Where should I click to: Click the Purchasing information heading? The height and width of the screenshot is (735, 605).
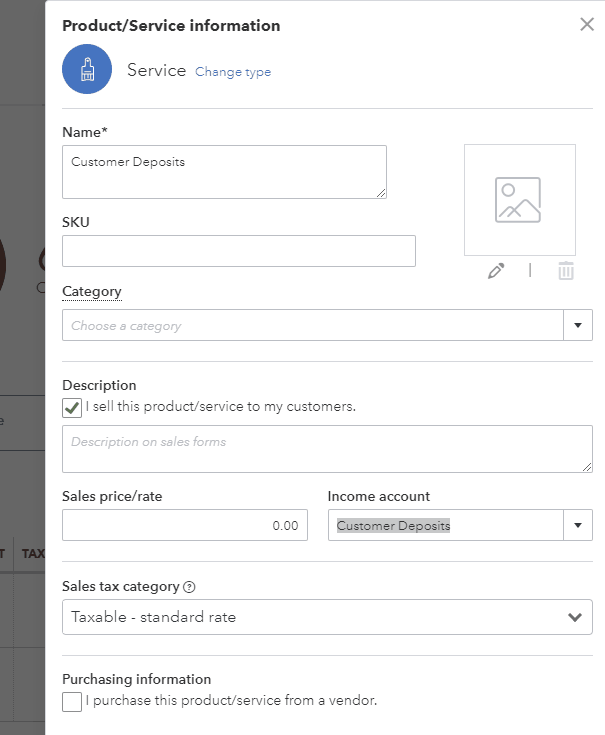[136, 679]
